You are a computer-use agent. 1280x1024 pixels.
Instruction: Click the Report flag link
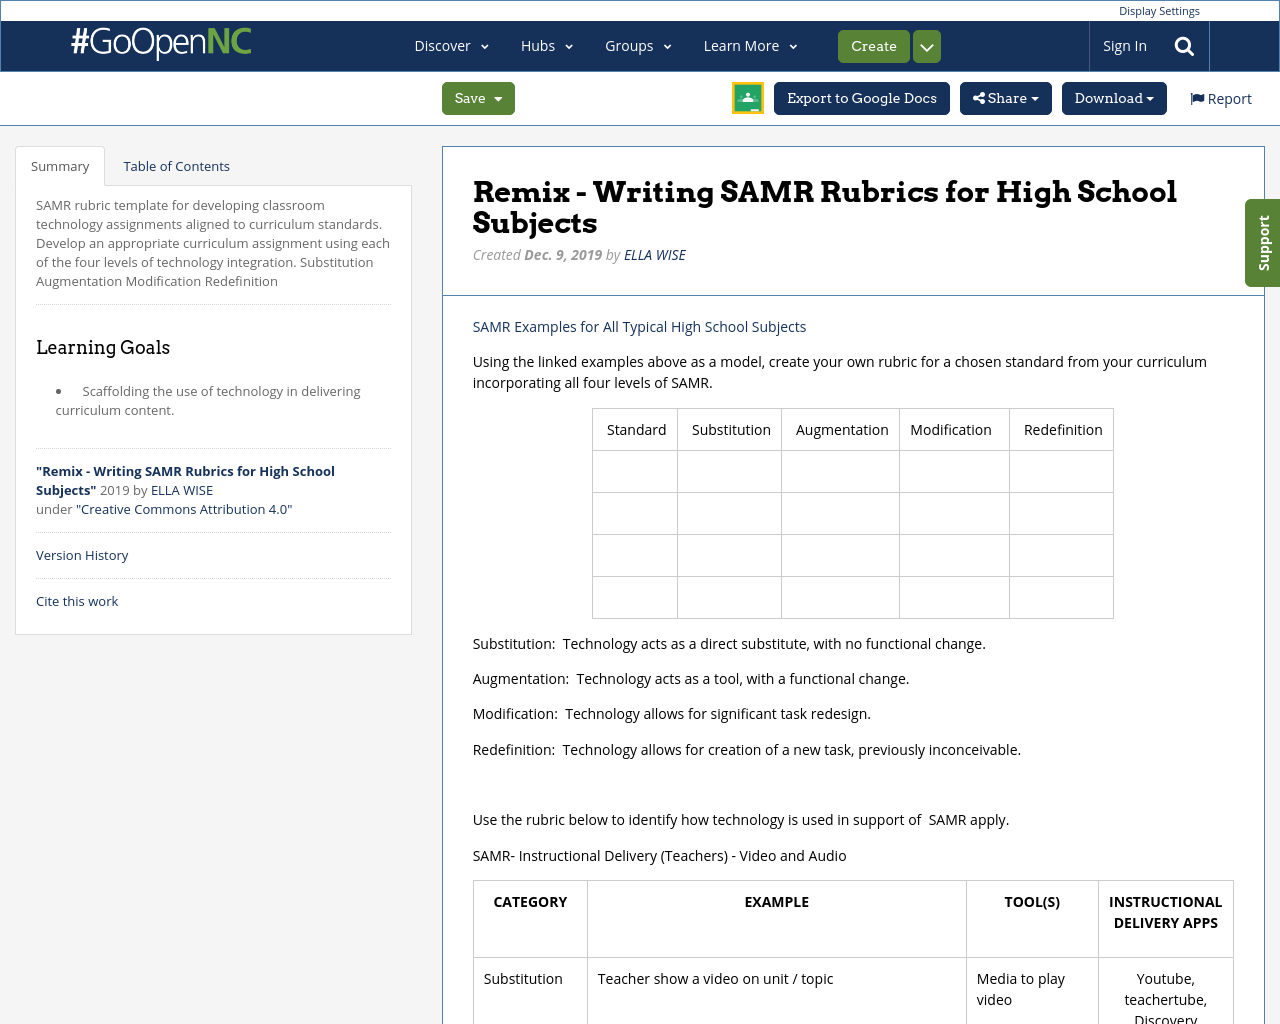1220,99
